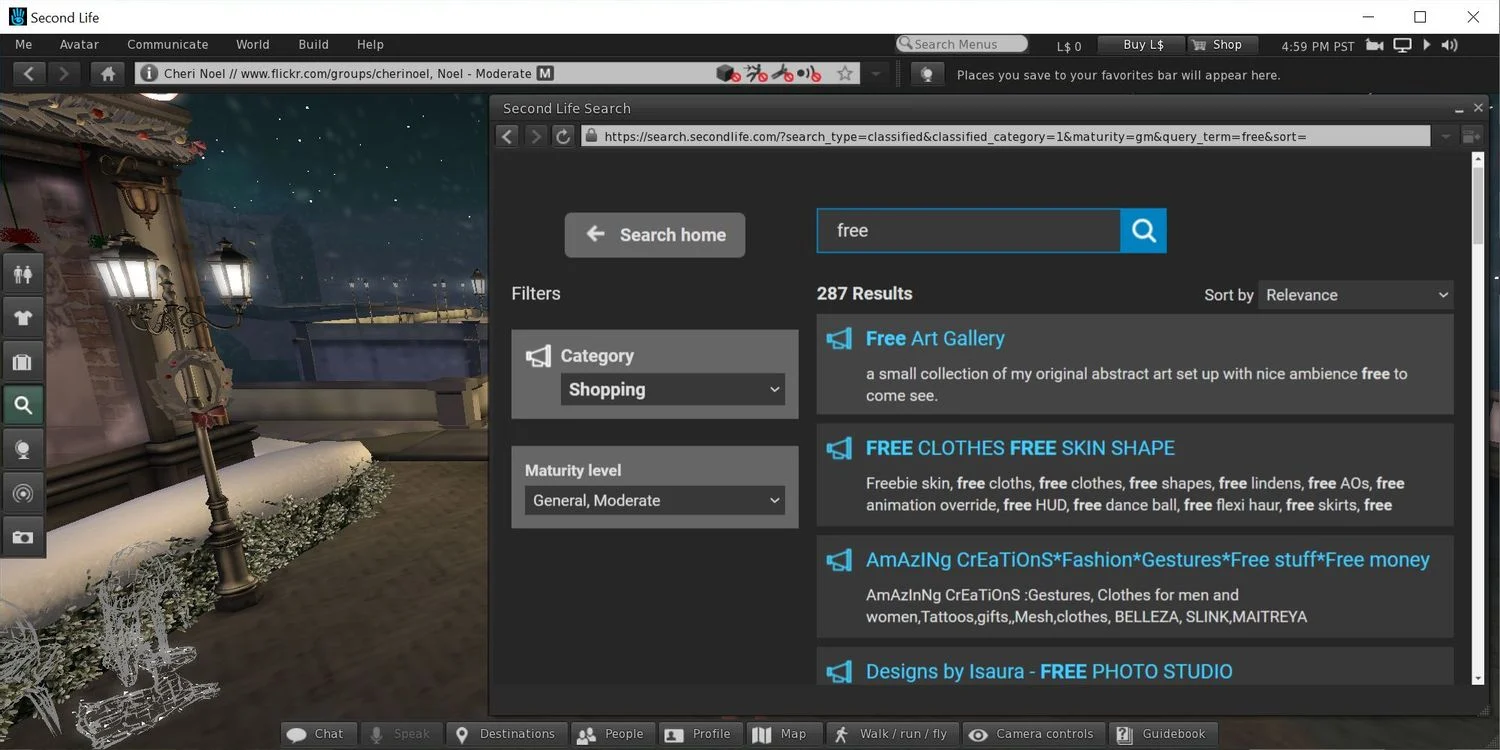Image resolution: width=1500 pixels, height=750 pixels.
Task: Open the Me menu
Action: pyautogui.click(x=24, y=45)
